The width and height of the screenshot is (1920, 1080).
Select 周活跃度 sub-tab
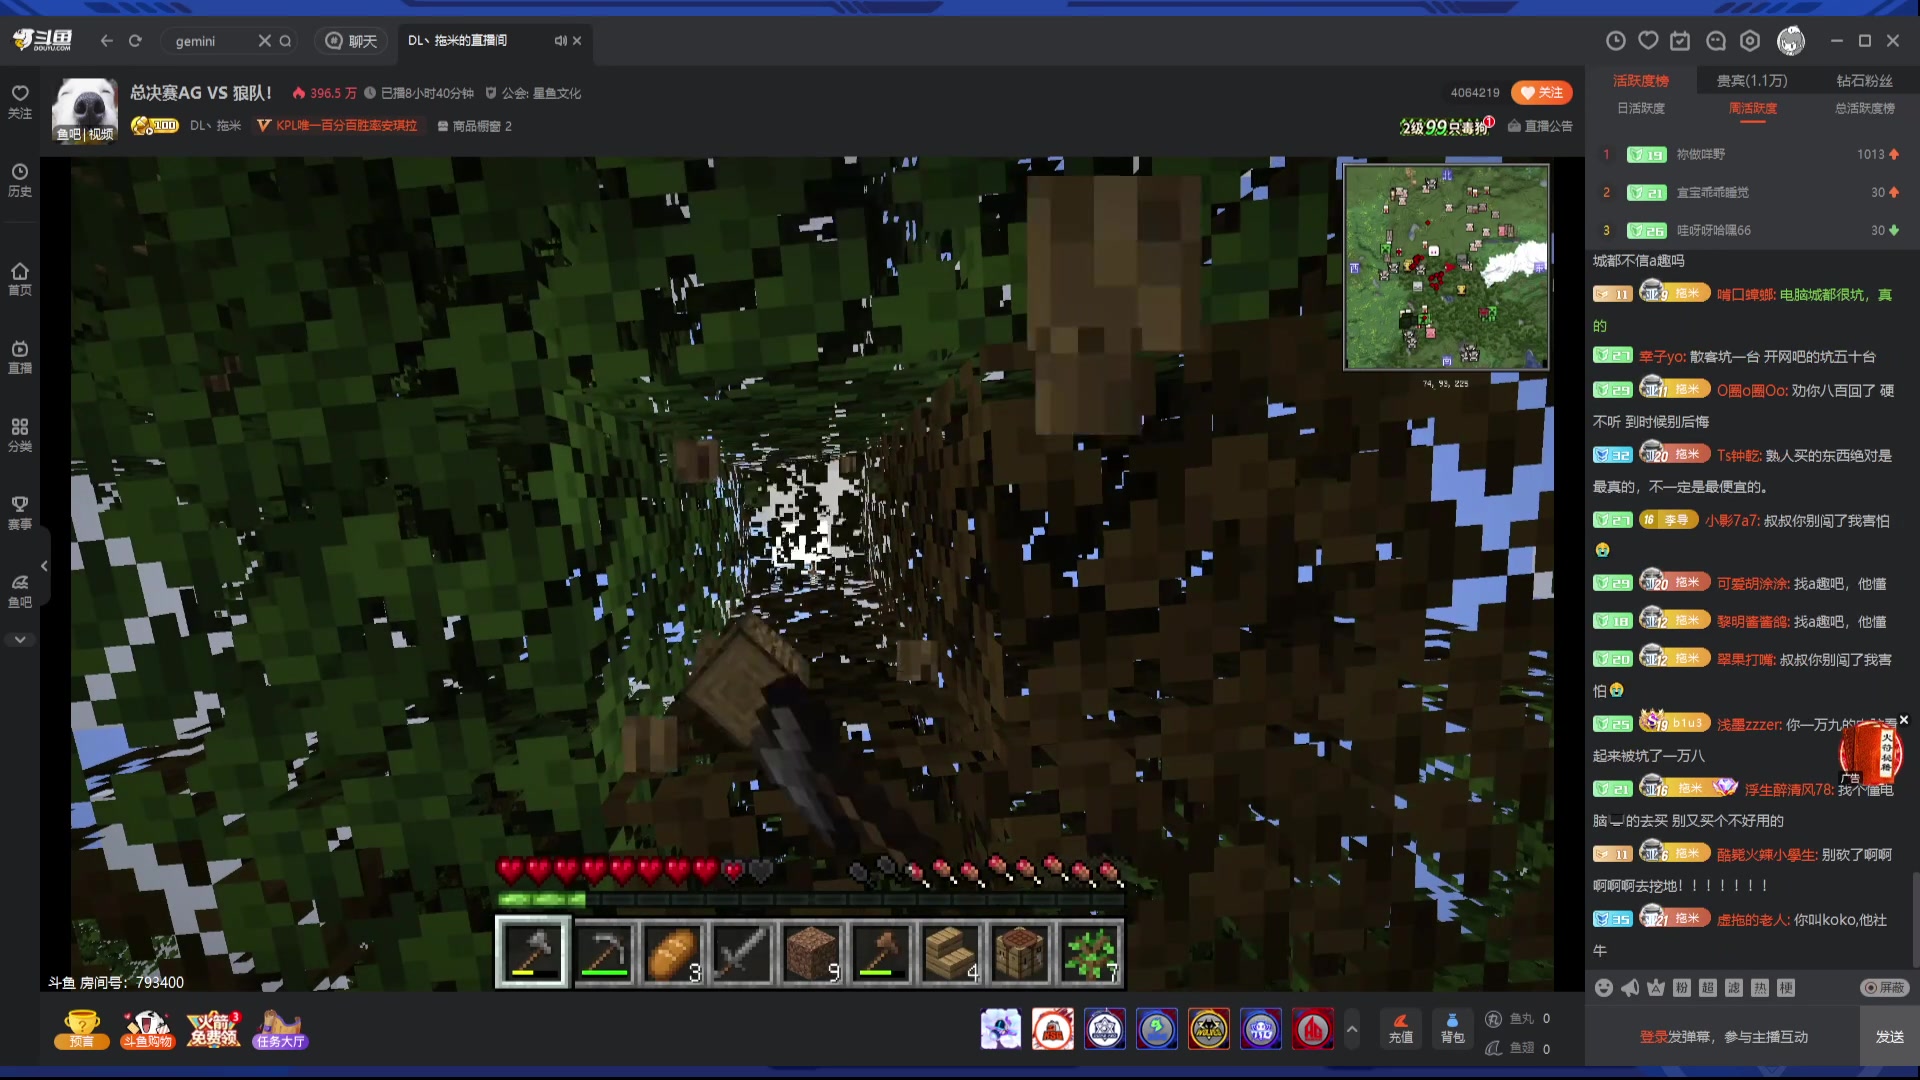1753,108
